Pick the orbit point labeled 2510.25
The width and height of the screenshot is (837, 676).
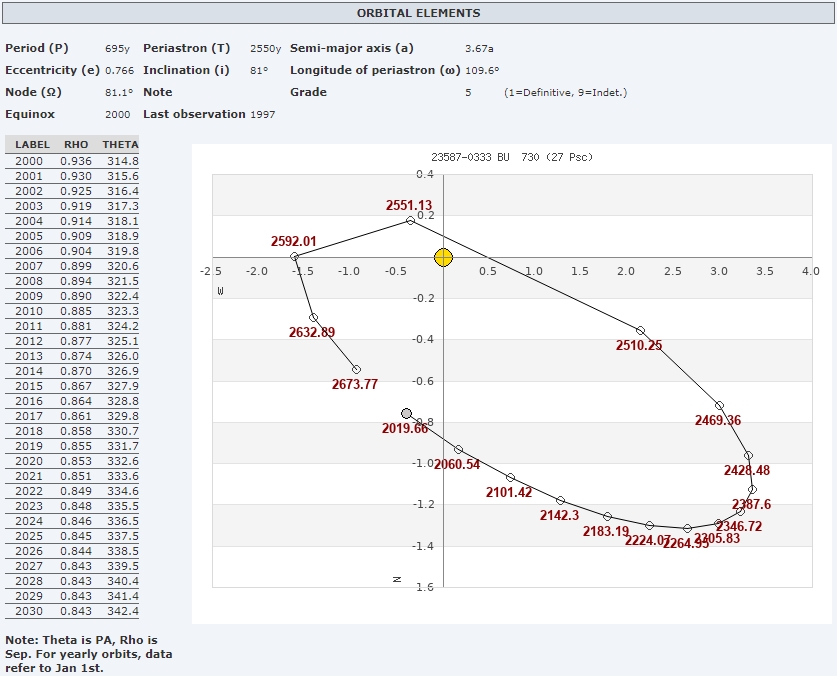tap(641, 331)
